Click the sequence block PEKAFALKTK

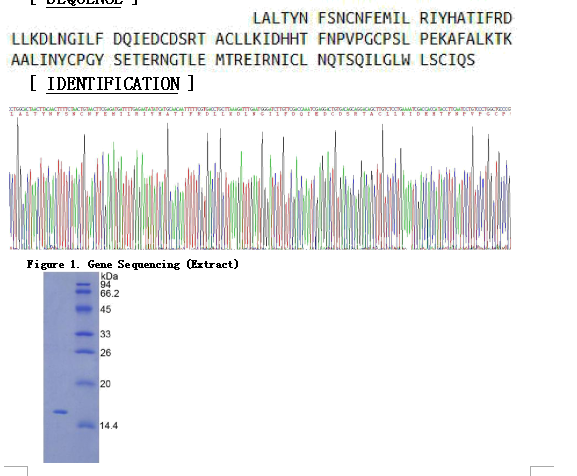(466, 39)
